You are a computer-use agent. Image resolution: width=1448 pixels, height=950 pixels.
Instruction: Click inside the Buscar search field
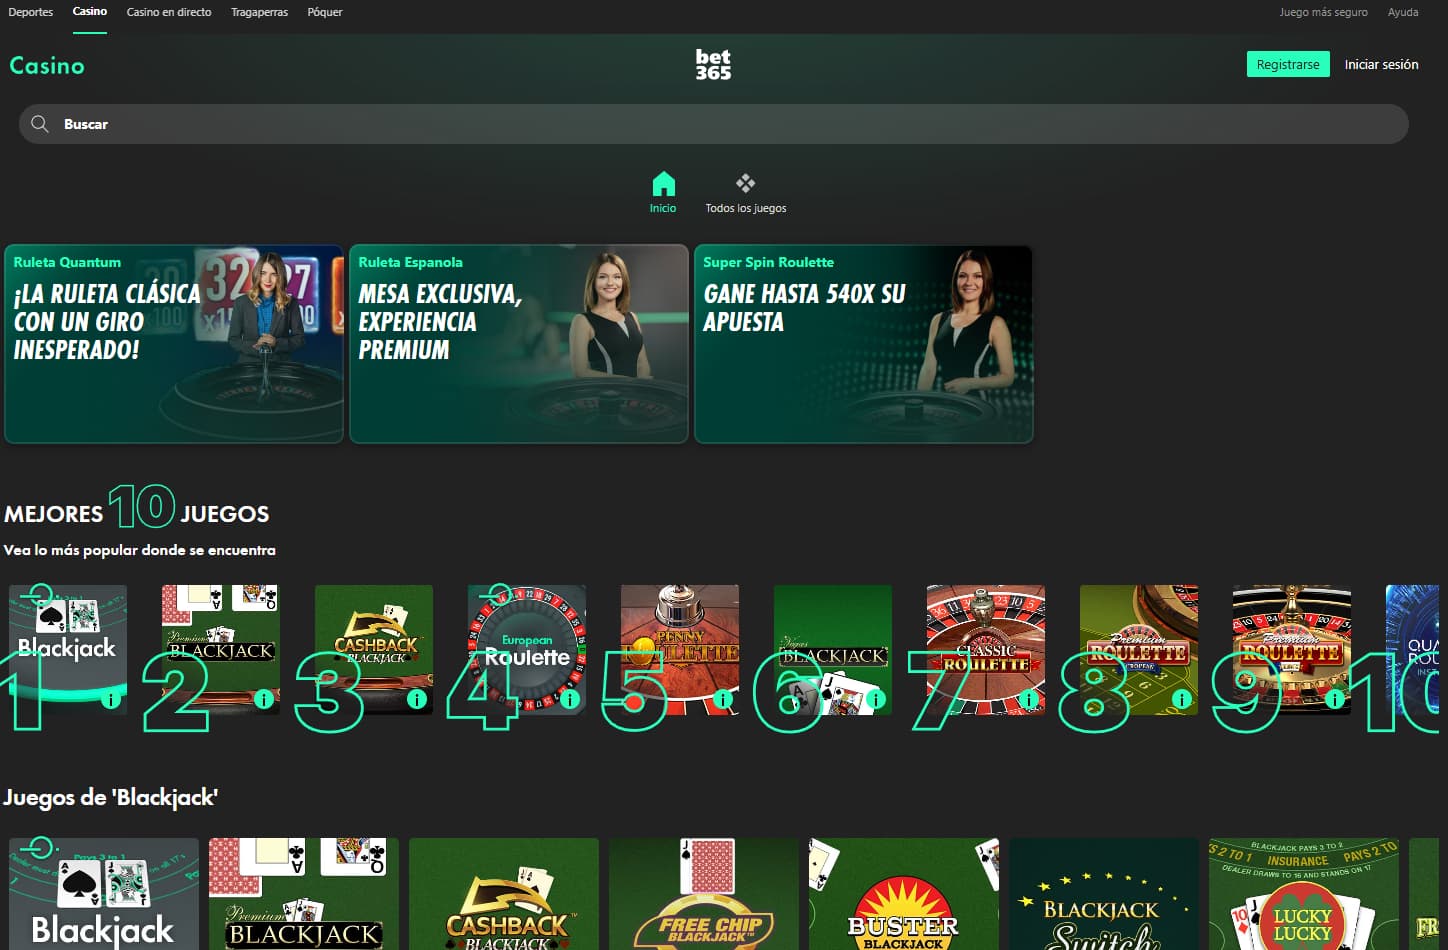click(400, 123)
